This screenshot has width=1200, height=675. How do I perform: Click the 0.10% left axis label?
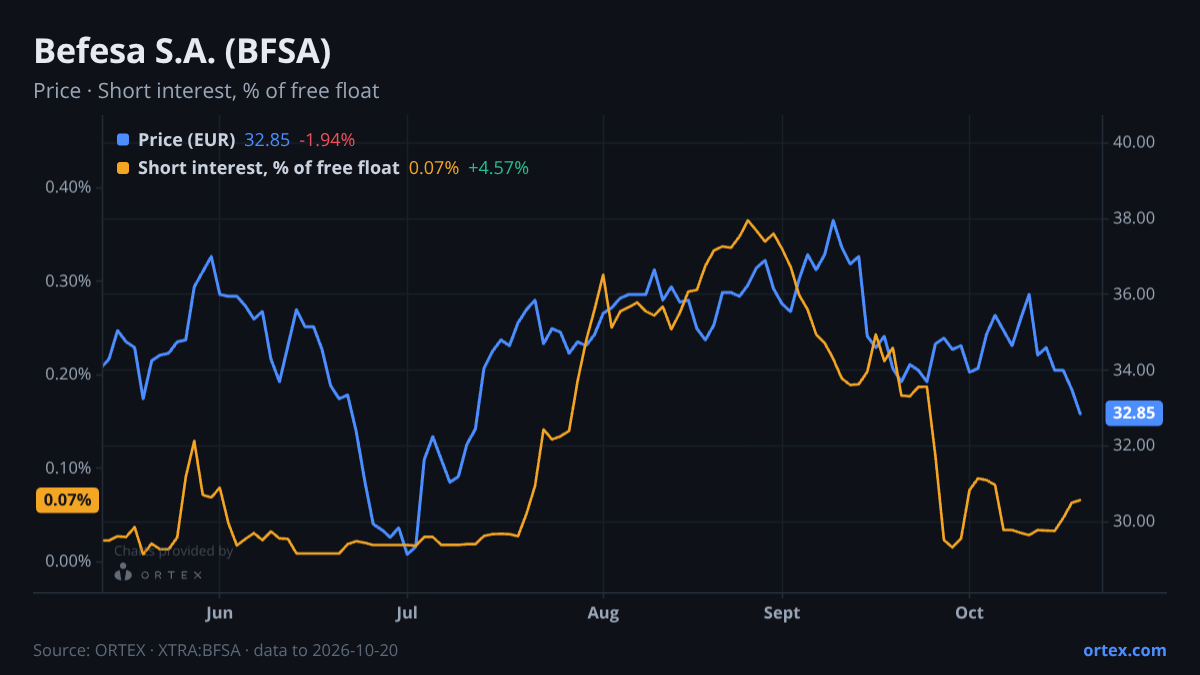click(x=68, y=468)
